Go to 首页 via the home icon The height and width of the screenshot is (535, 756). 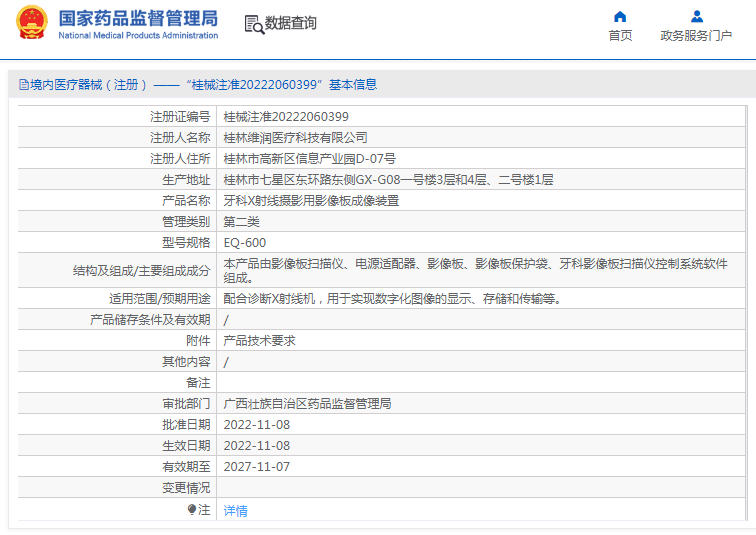620,17
